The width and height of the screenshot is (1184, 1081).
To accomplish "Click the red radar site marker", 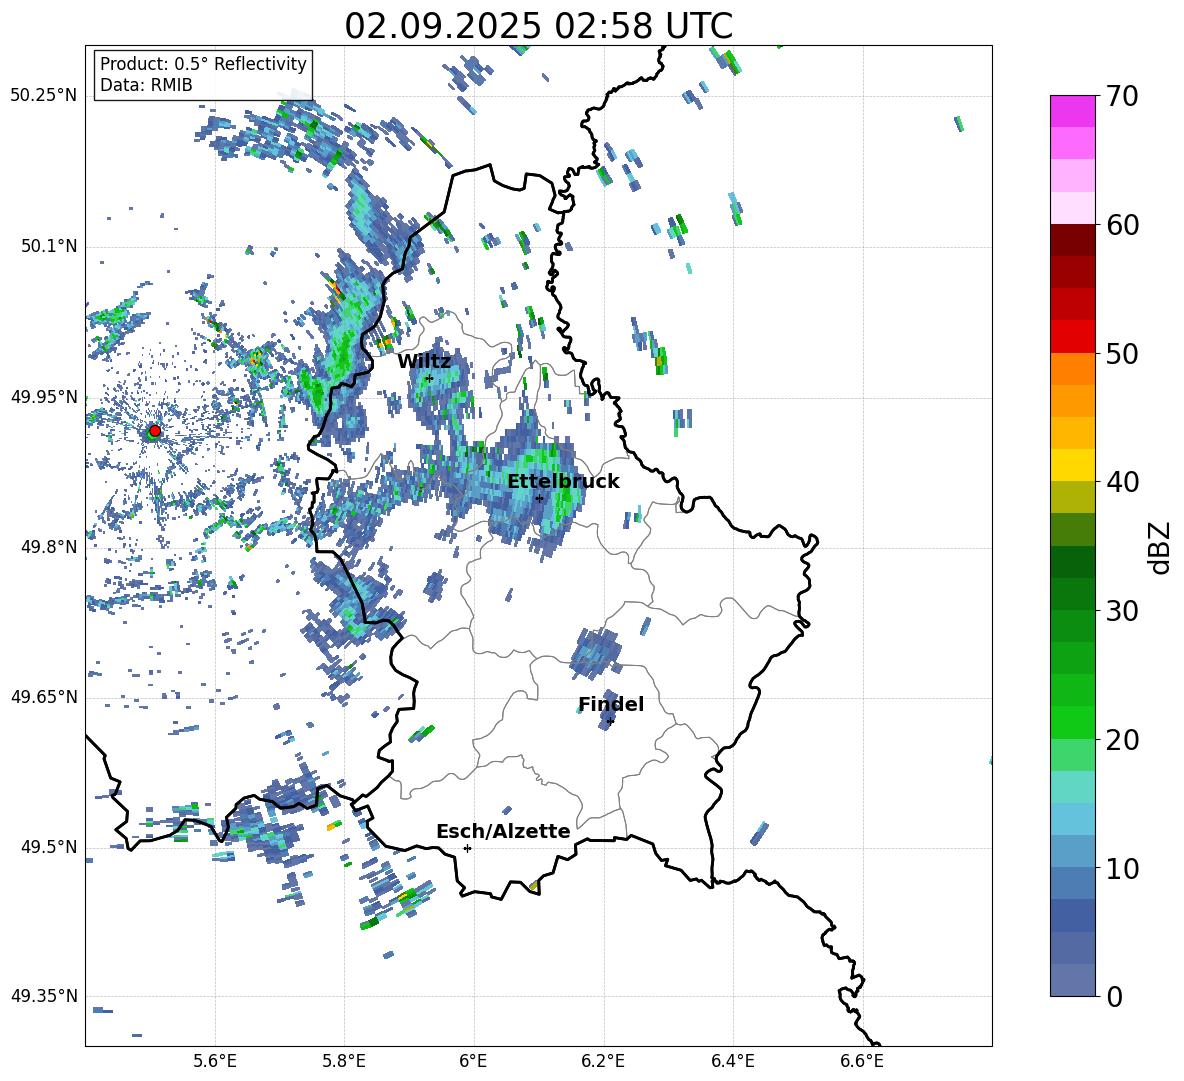I will (155, 430).
